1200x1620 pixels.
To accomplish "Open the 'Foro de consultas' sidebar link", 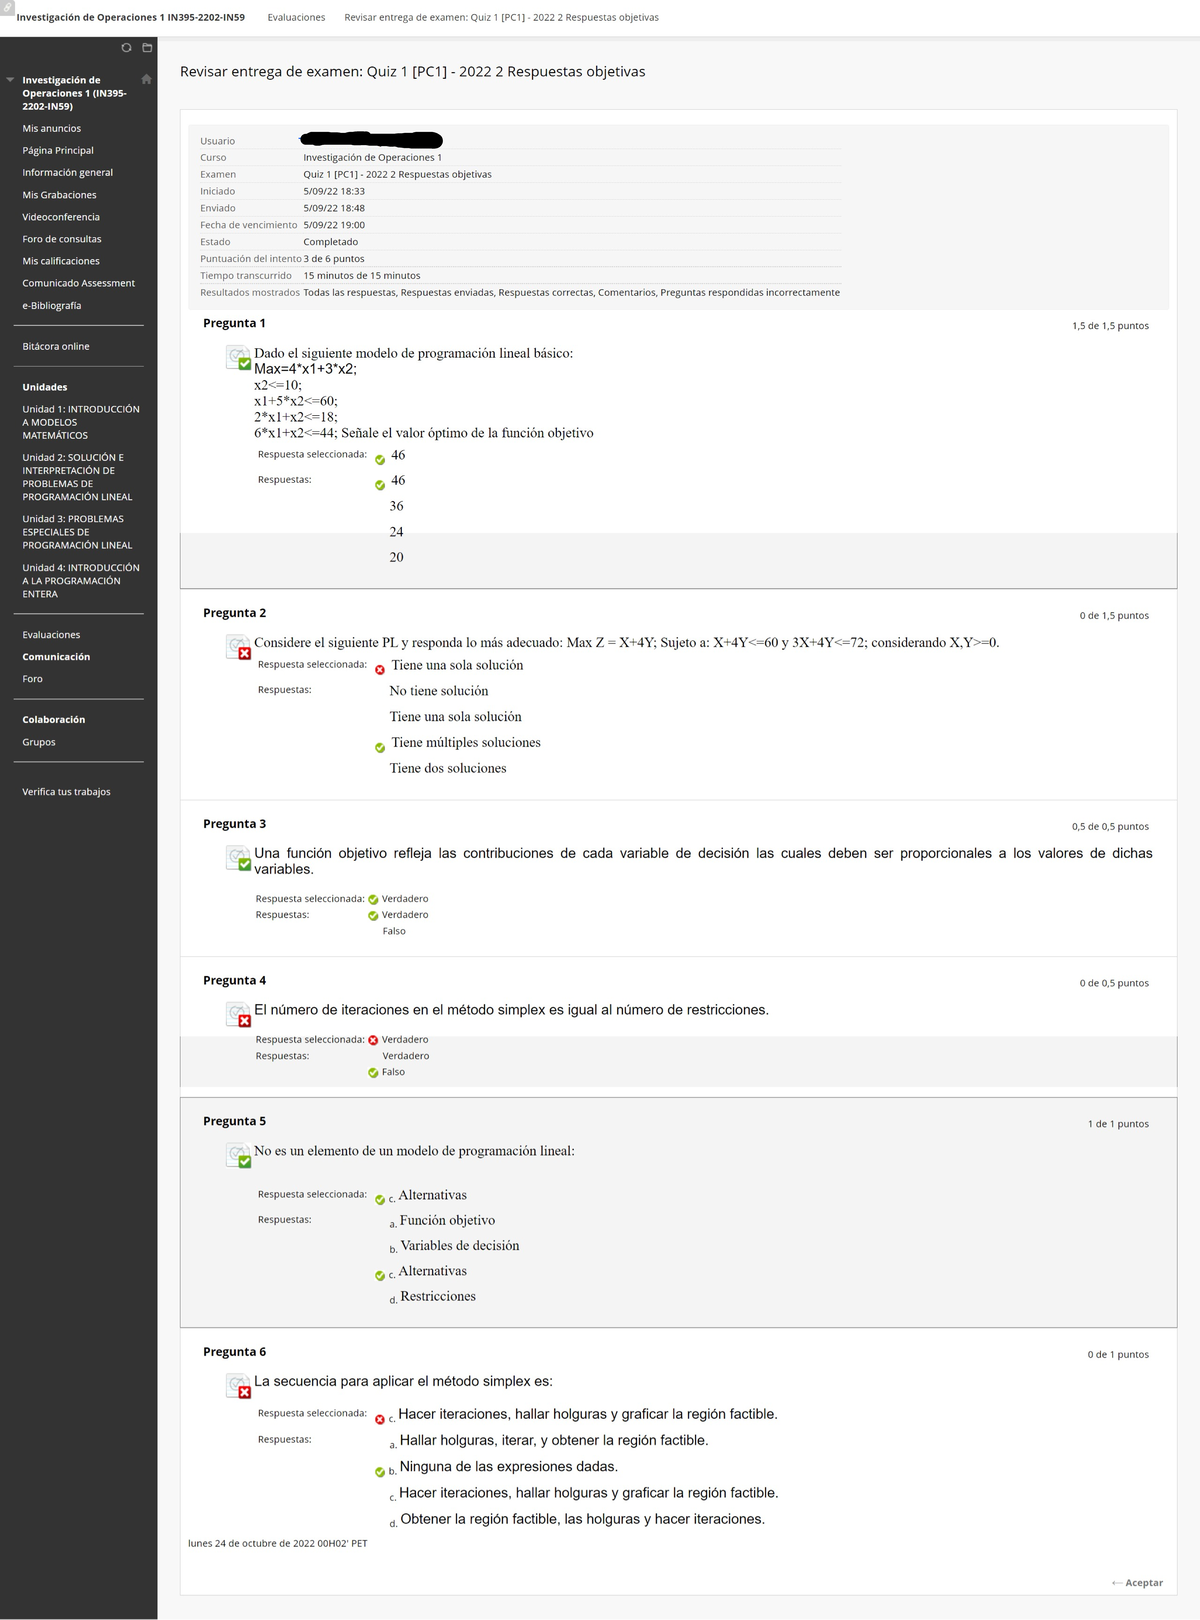I will click(62, 239).
